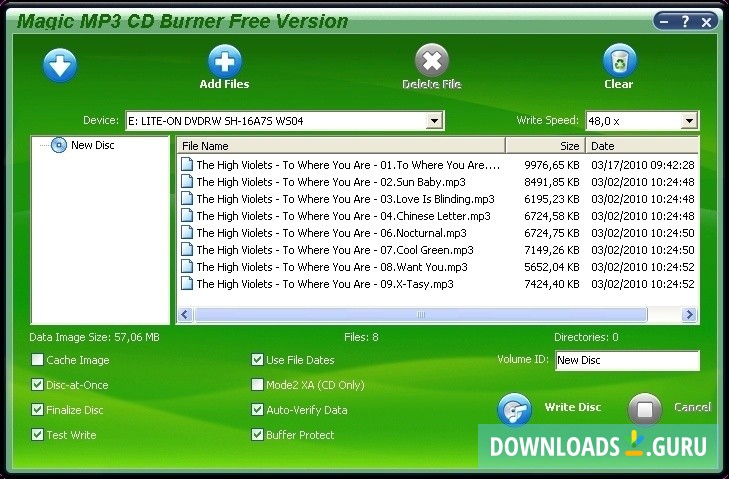Toggle the Disc-at-Once checkbox
Screen dimensions: 729x479
tap(37, 385)
